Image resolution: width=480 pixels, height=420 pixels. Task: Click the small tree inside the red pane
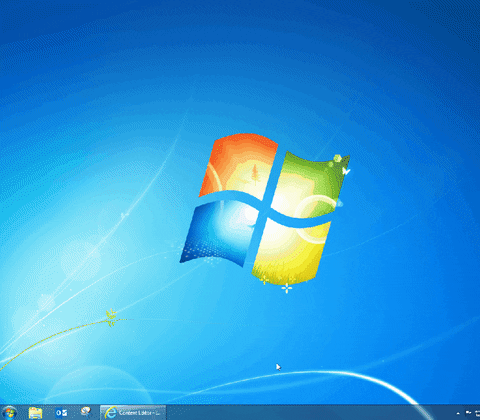255,174
